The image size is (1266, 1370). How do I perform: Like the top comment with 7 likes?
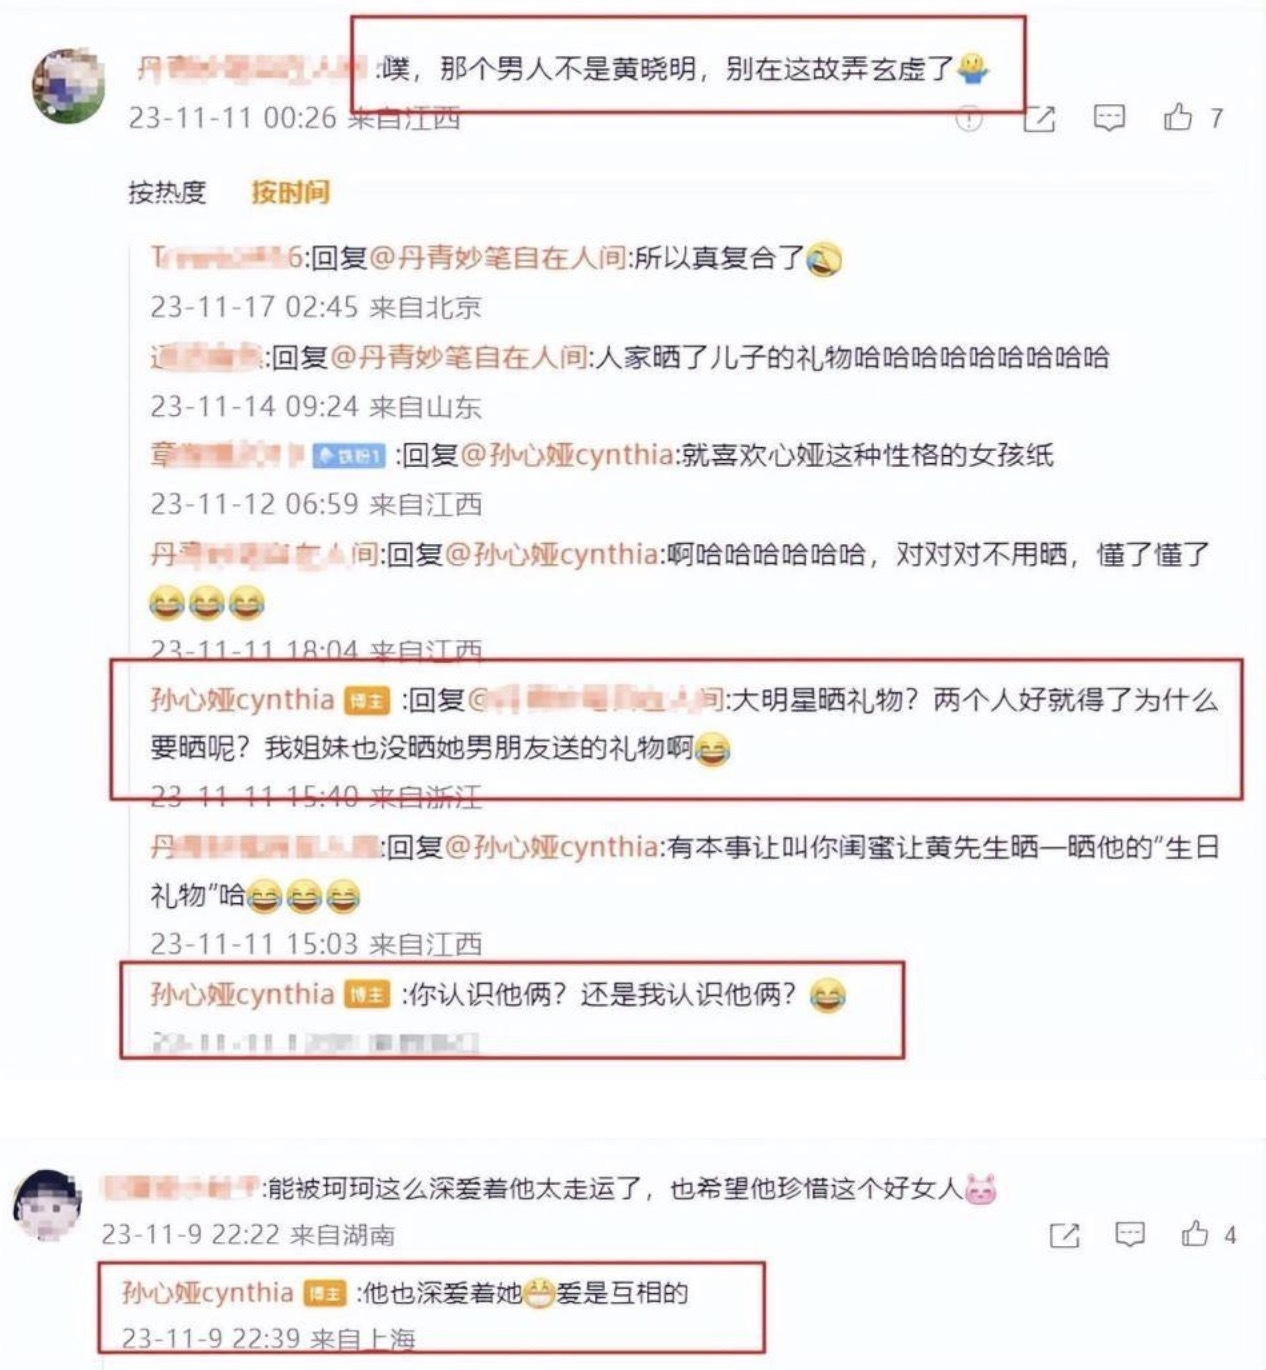tap(1178, 118)
